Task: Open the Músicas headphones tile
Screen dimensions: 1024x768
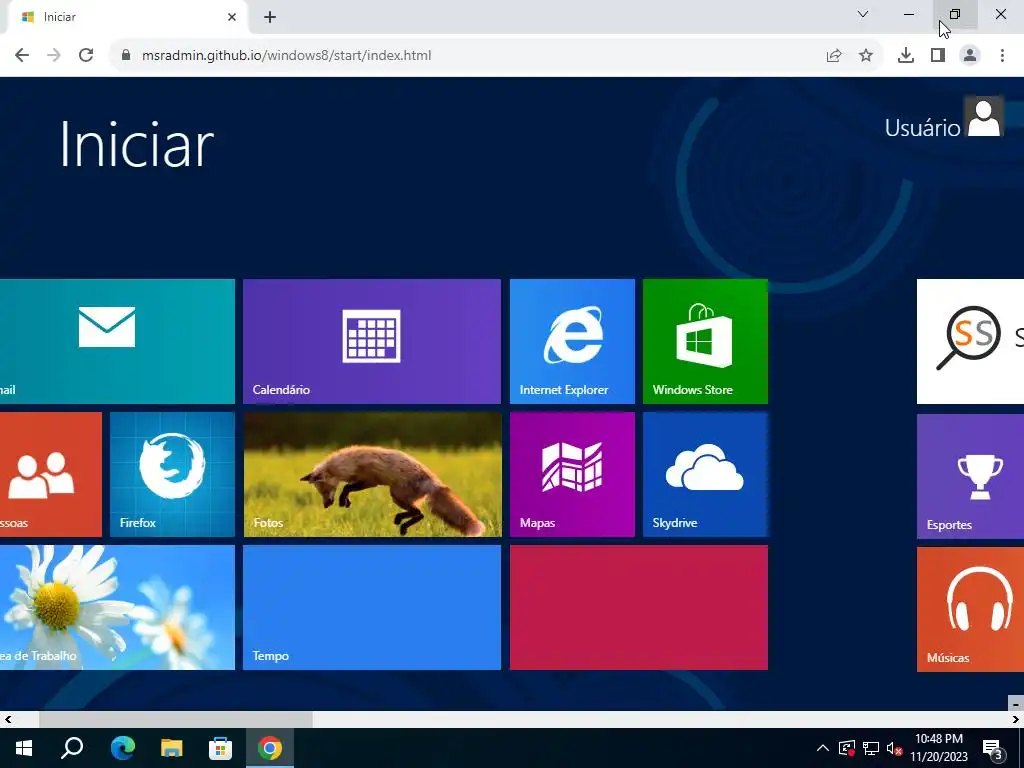Action: click(970, 610)
